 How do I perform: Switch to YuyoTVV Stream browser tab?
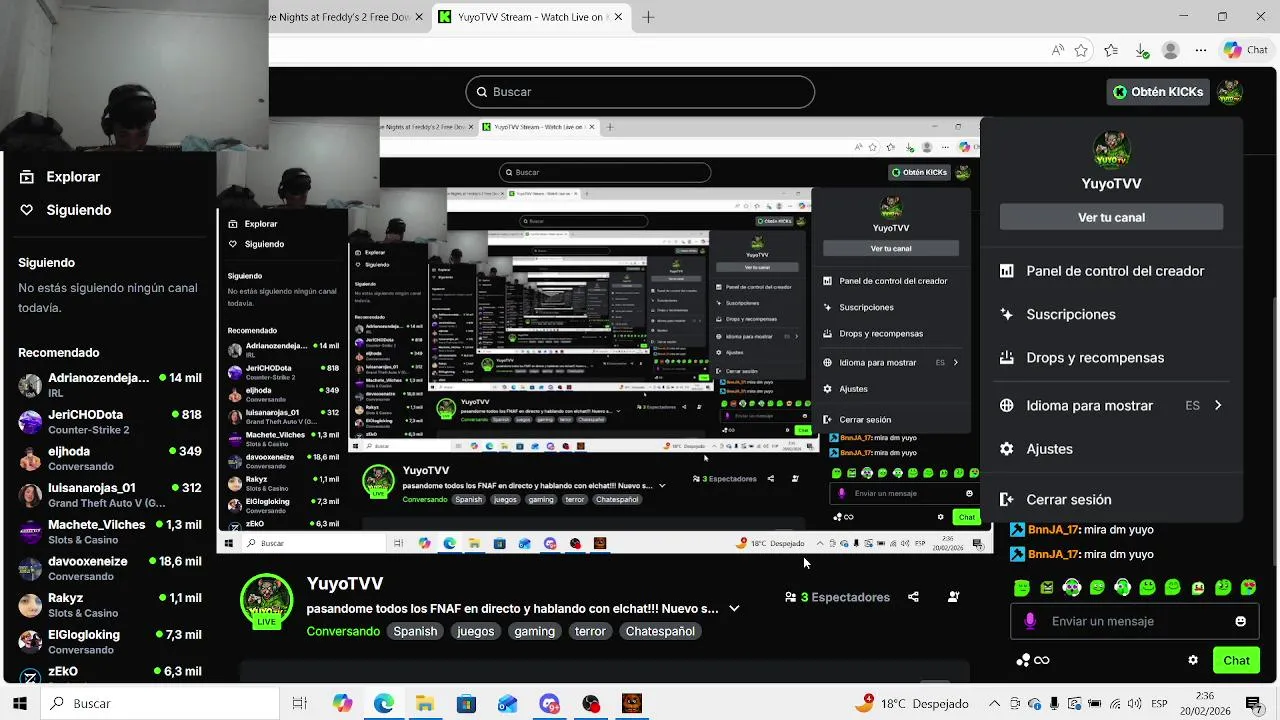click(533, 17)
